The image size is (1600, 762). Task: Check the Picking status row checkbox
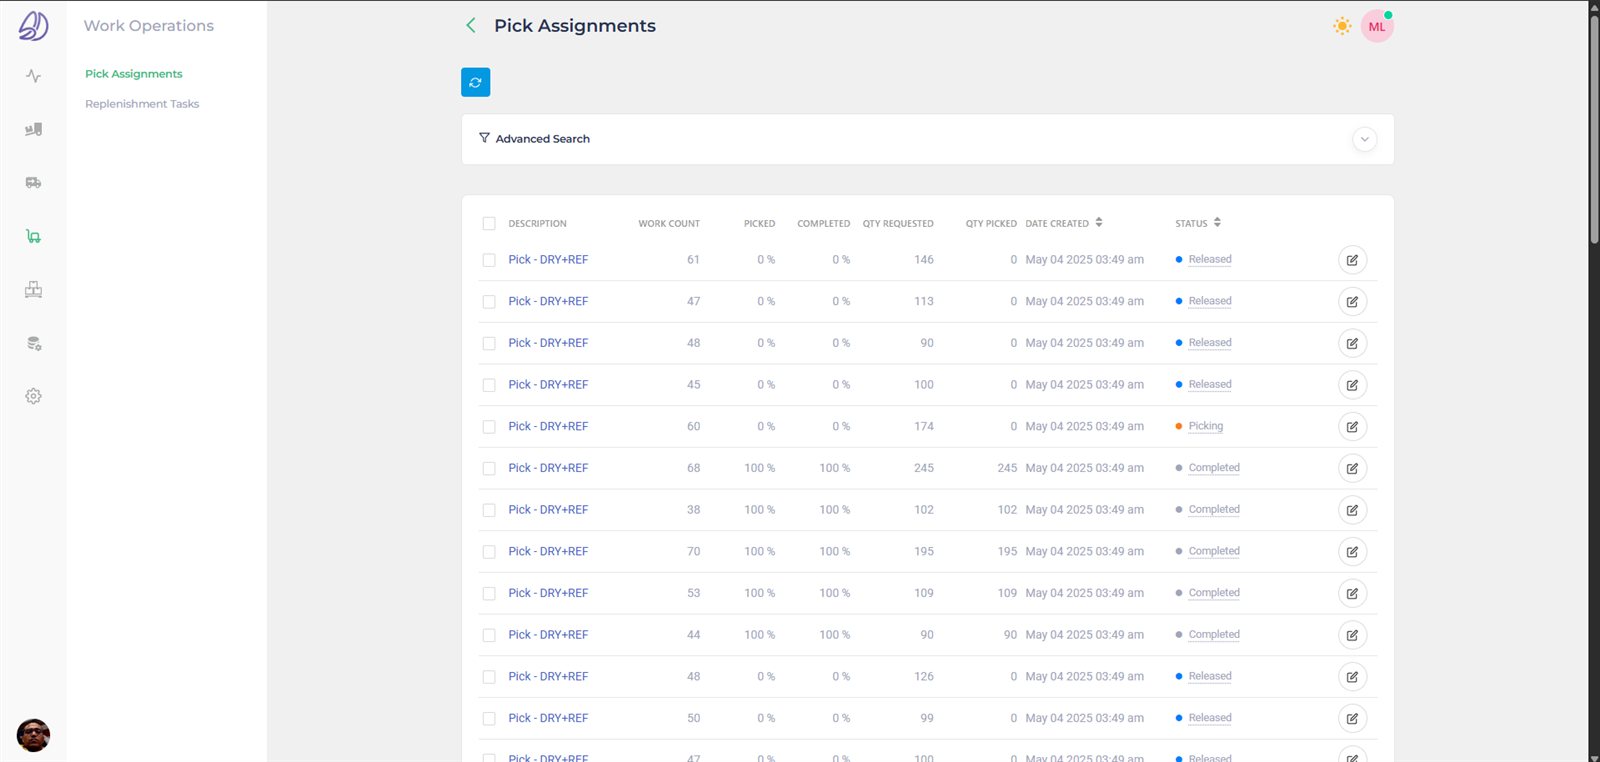489,427
